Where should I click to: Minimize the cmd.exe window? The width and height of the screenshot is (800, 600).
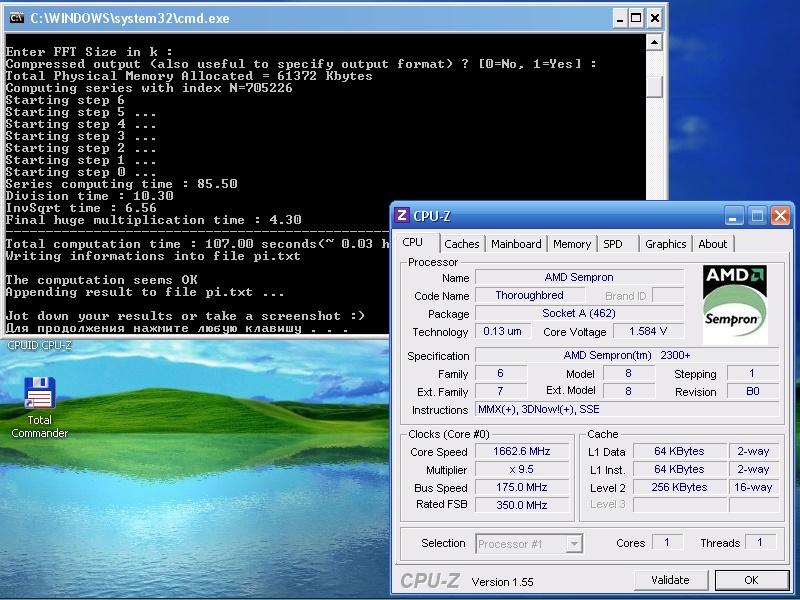620,19
